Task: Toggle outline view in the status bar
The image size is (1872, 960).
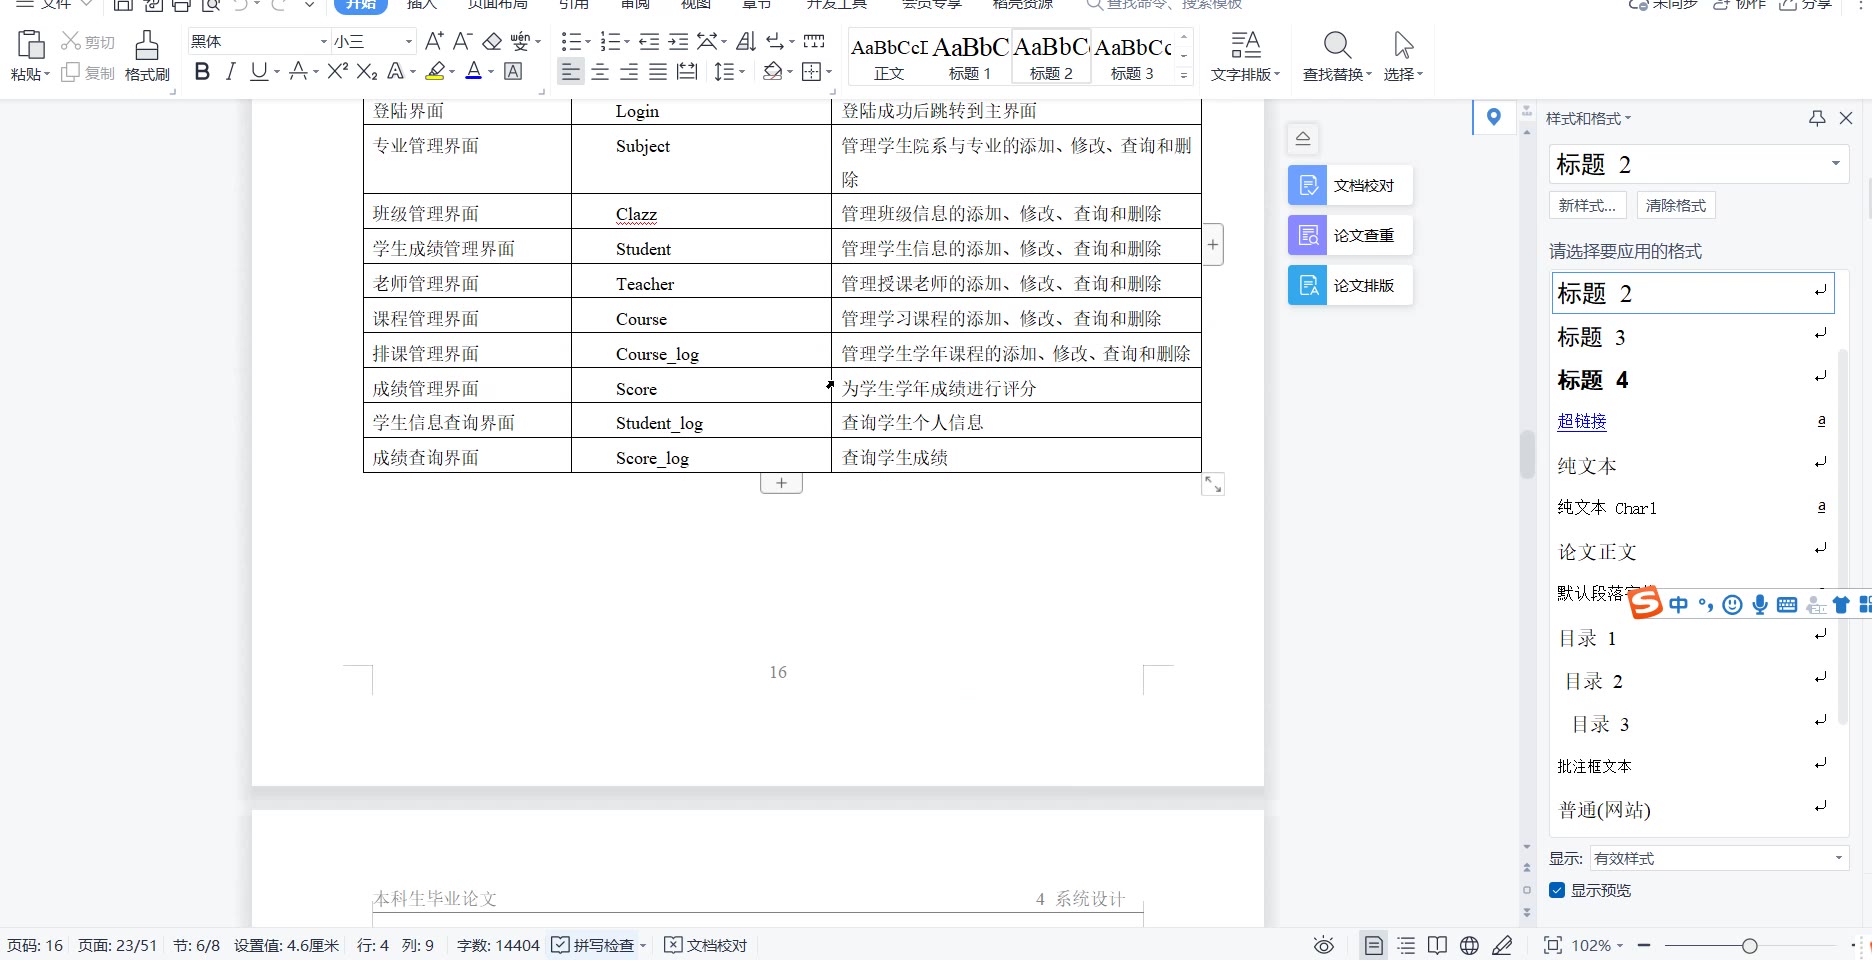Action: (1406, 946)
